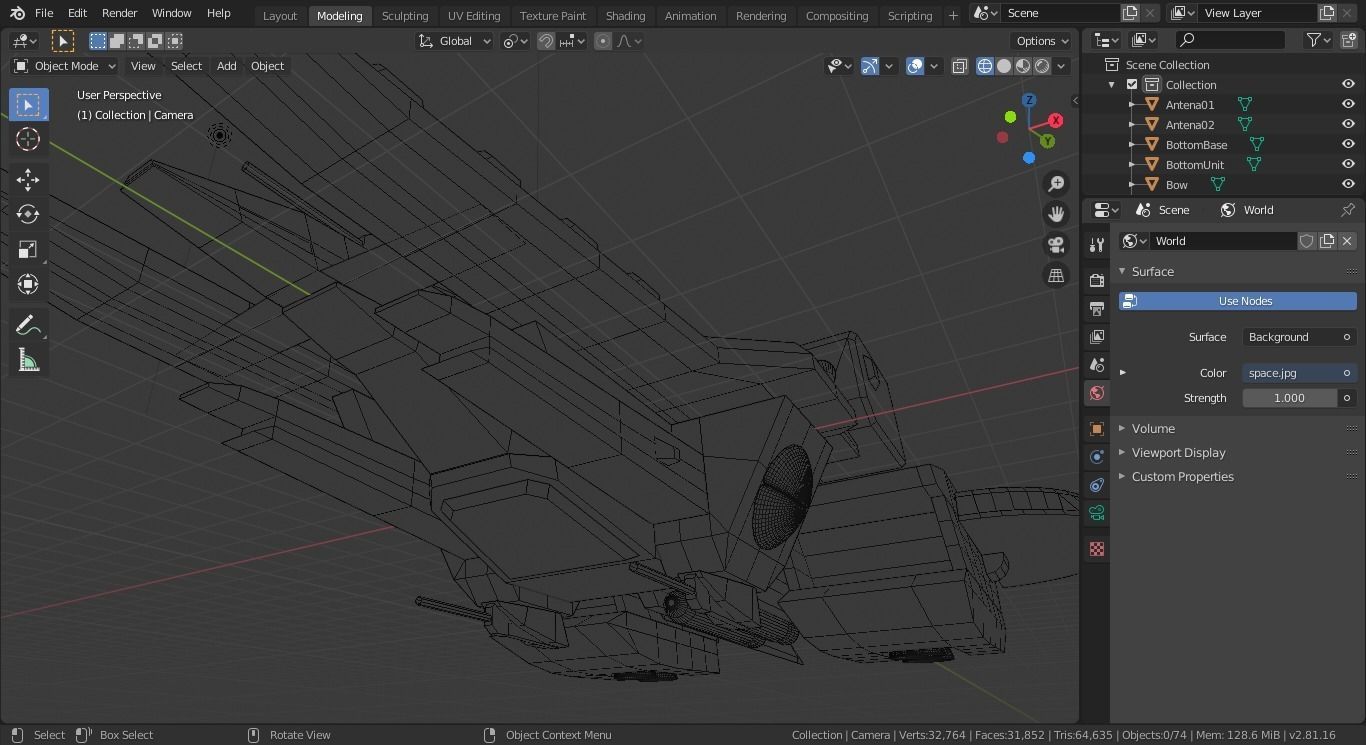This screenshot has width=1366, height=745.
Task: Toggle Collection visibility eye
Action: coord(1348,84)
